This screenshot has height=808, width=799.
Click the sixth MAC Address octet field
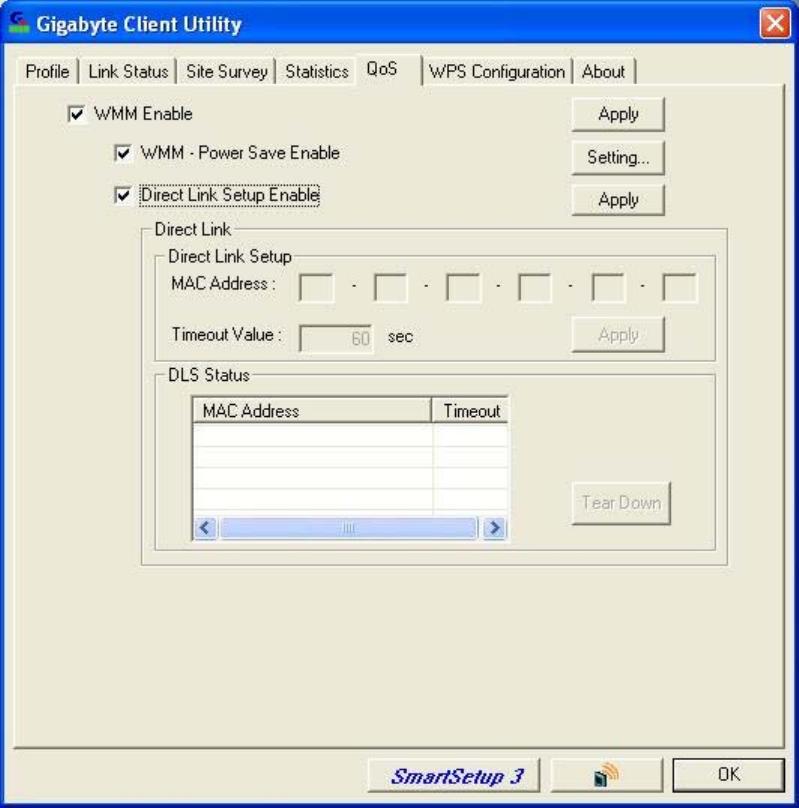point(679,287)
